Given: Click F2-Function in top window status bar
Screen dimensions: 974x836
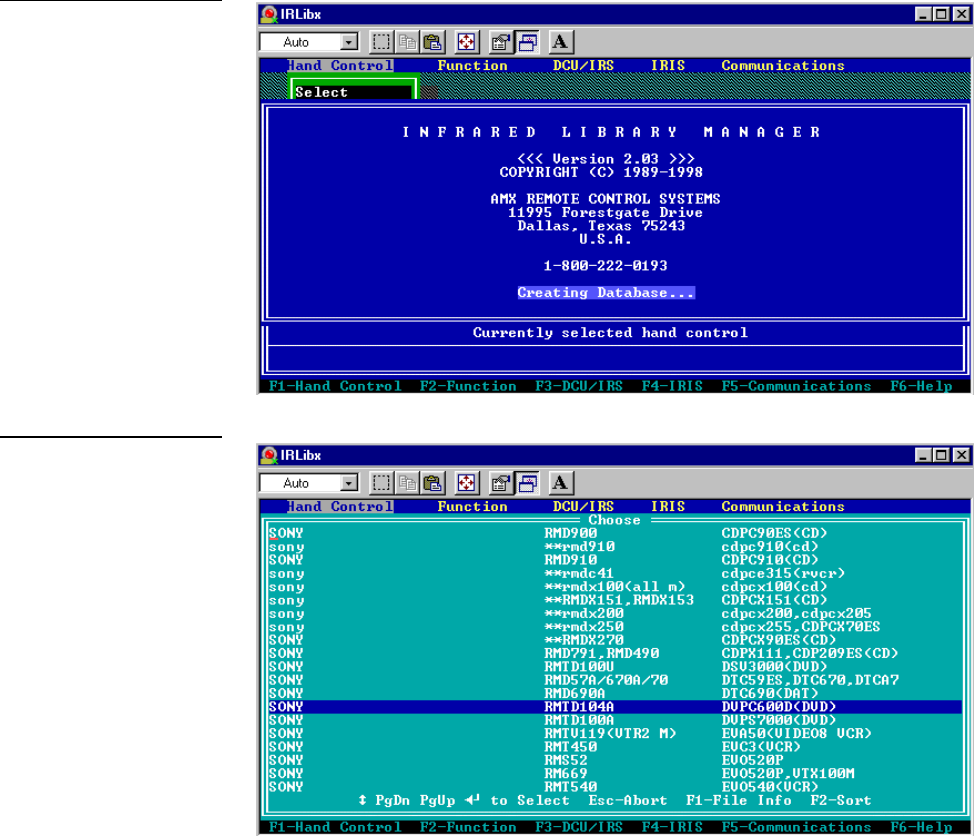Looking at the screenshot, I should tap(468, 386).
